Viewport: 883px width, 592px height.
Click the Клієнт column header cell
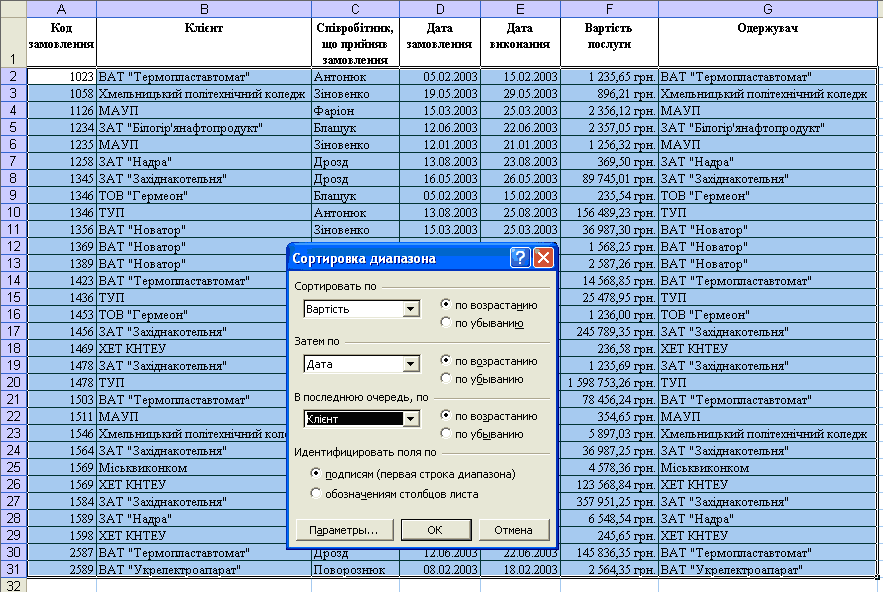(x=204, y=42)
